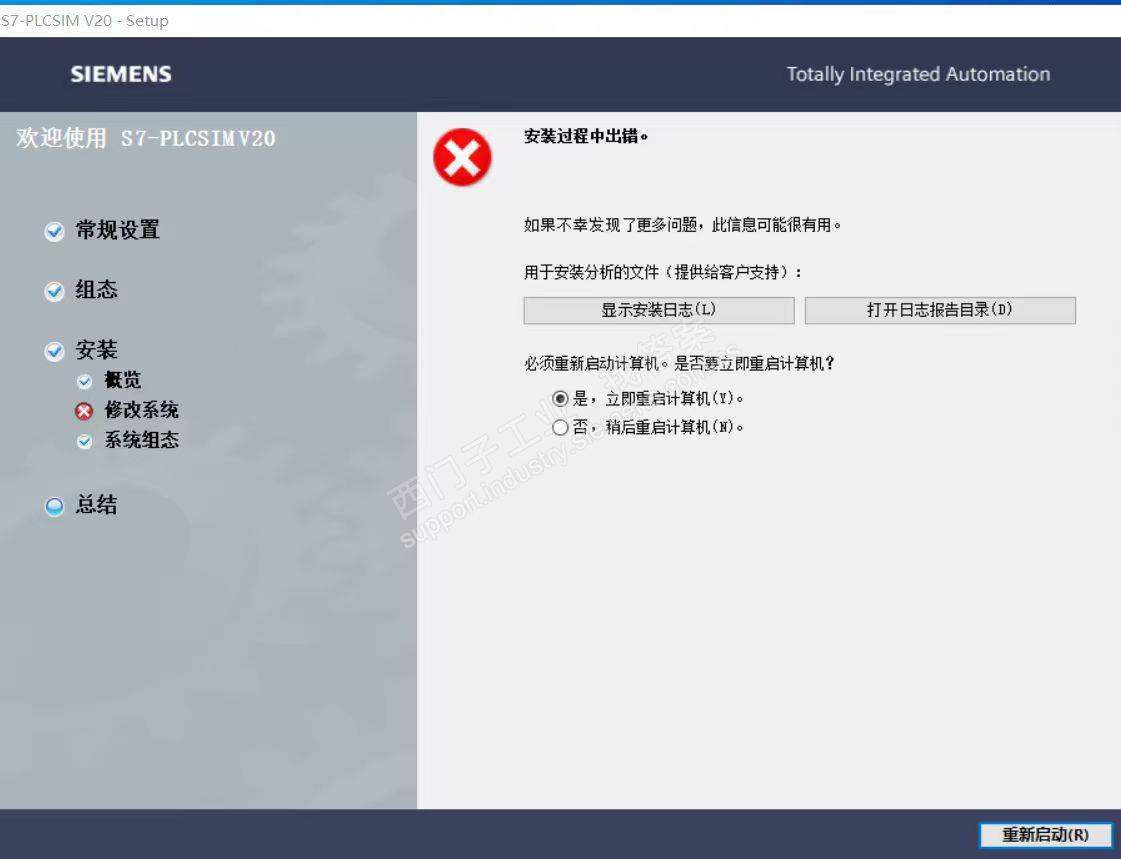This screenshot has height=859, width=1121.
Task: Click the 用于安装分析的文件 label
Action: [x=663, y=272]
